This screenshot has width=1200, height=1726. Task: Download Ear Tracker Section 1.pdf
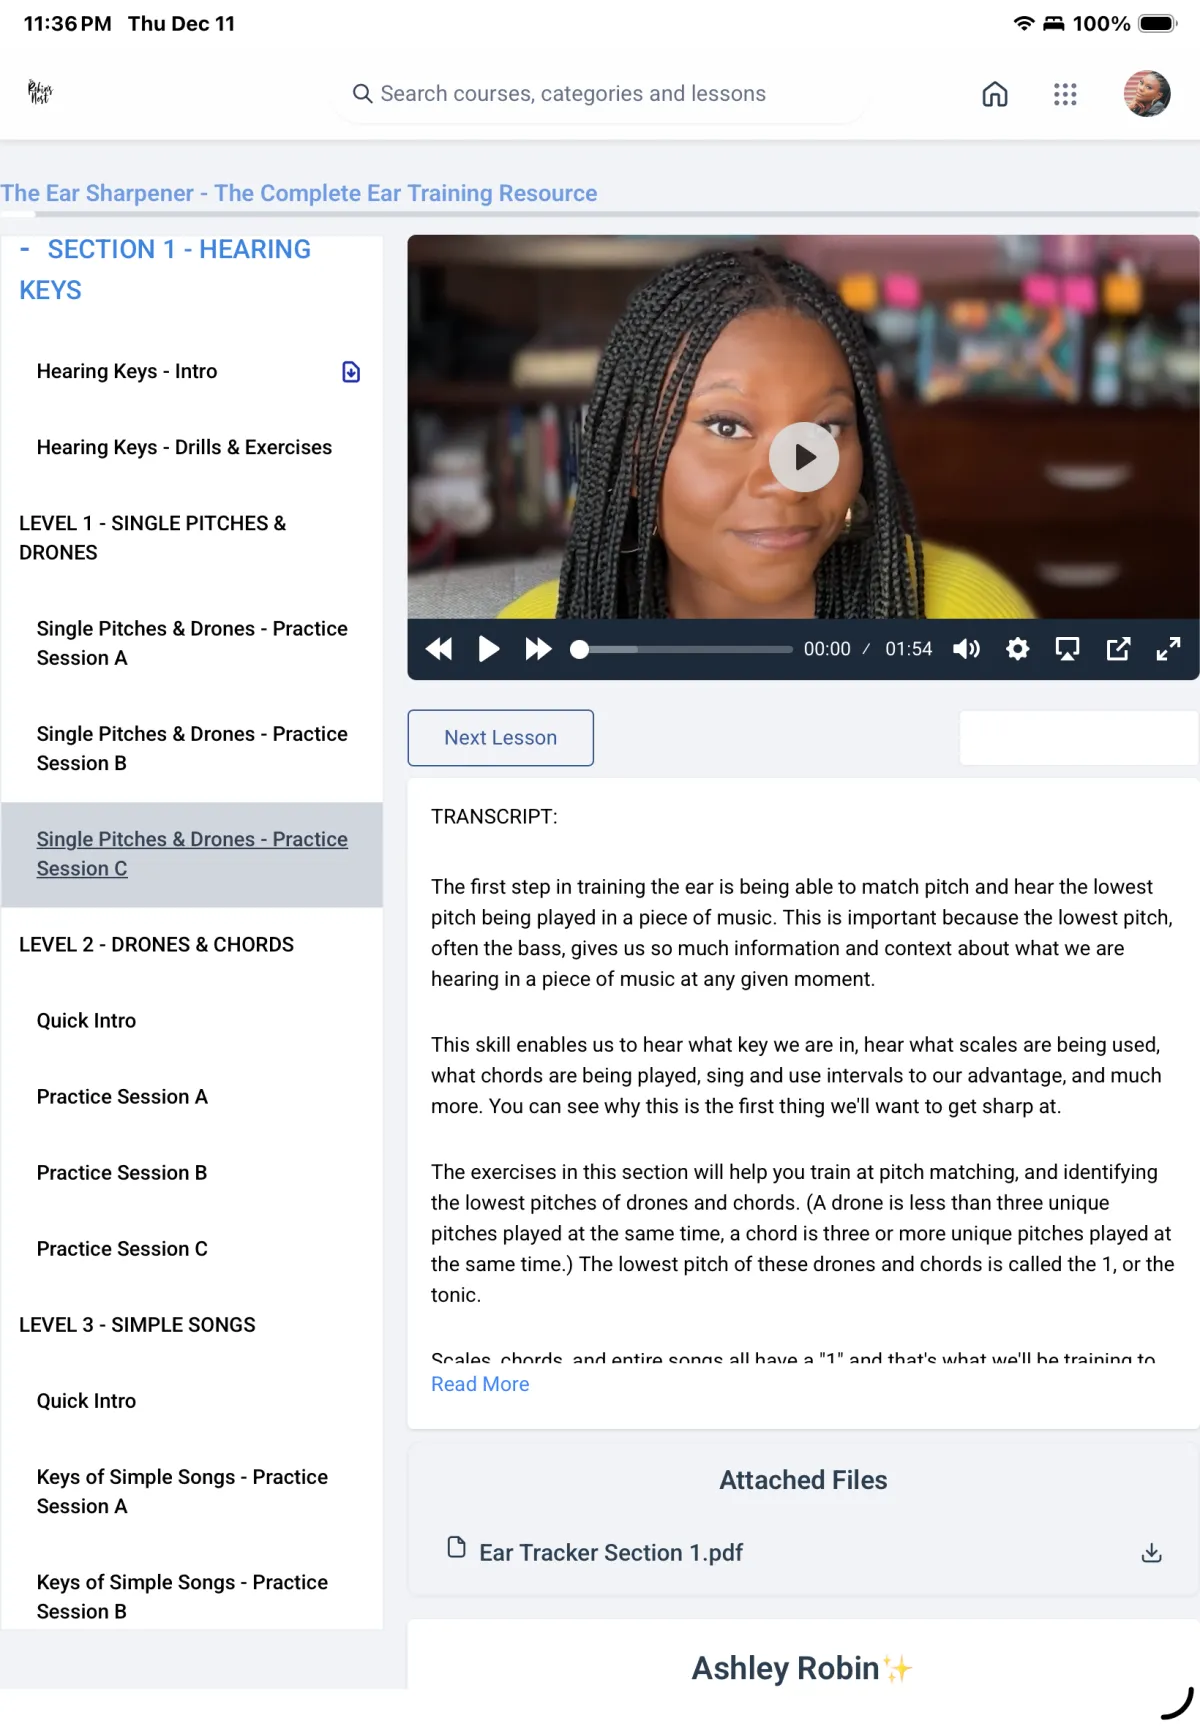(1152, 1553)
